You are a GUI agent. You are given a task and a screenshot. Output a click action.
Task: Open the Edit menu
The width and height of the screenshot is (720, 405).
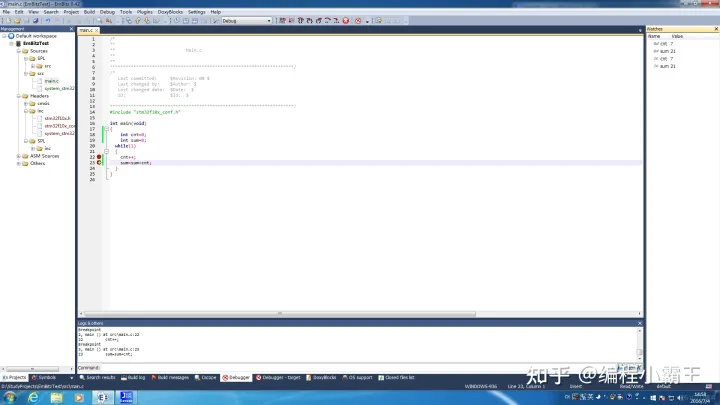click(19, 12)
